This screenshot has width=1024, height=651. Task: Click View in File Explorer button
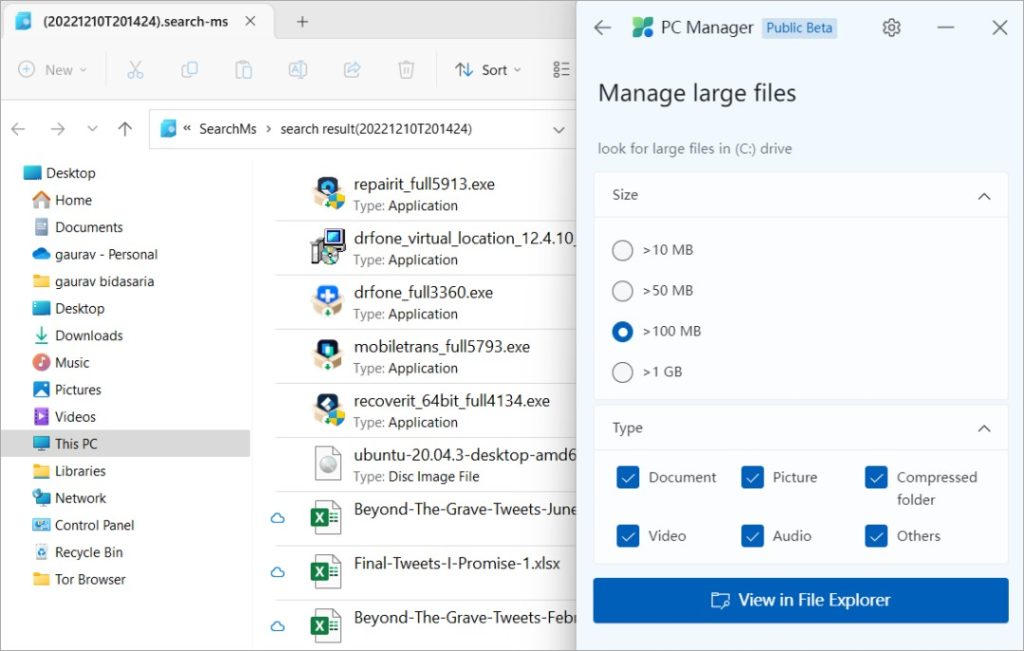click(800, 600)
